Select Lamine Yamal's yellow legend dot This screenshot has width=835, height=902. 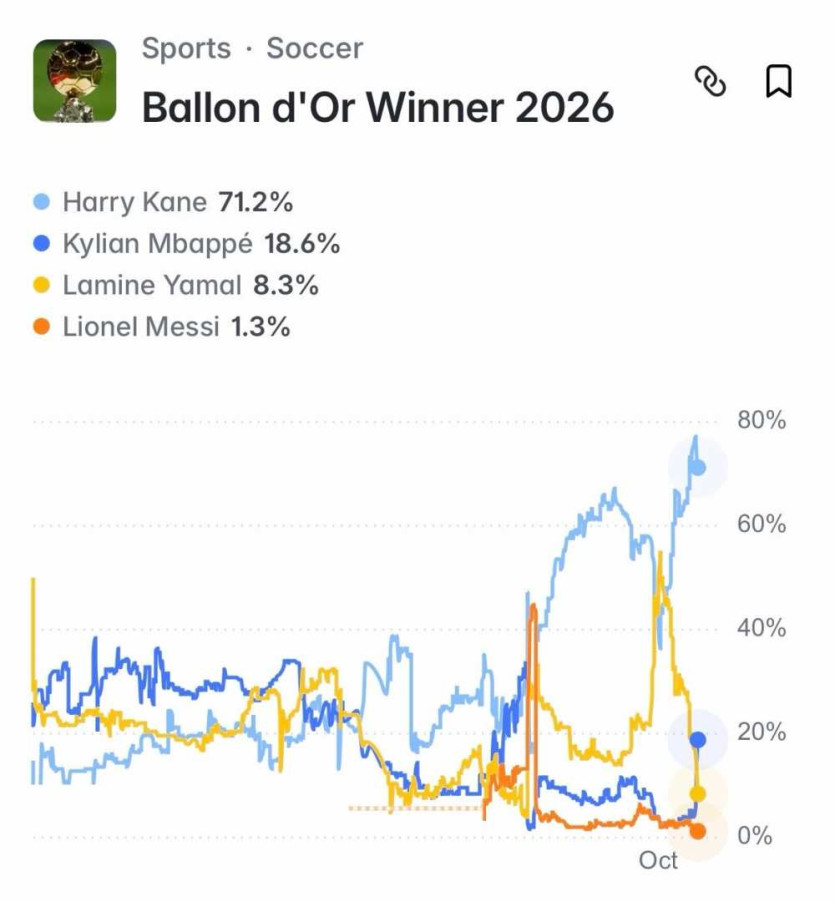[41, 285]
